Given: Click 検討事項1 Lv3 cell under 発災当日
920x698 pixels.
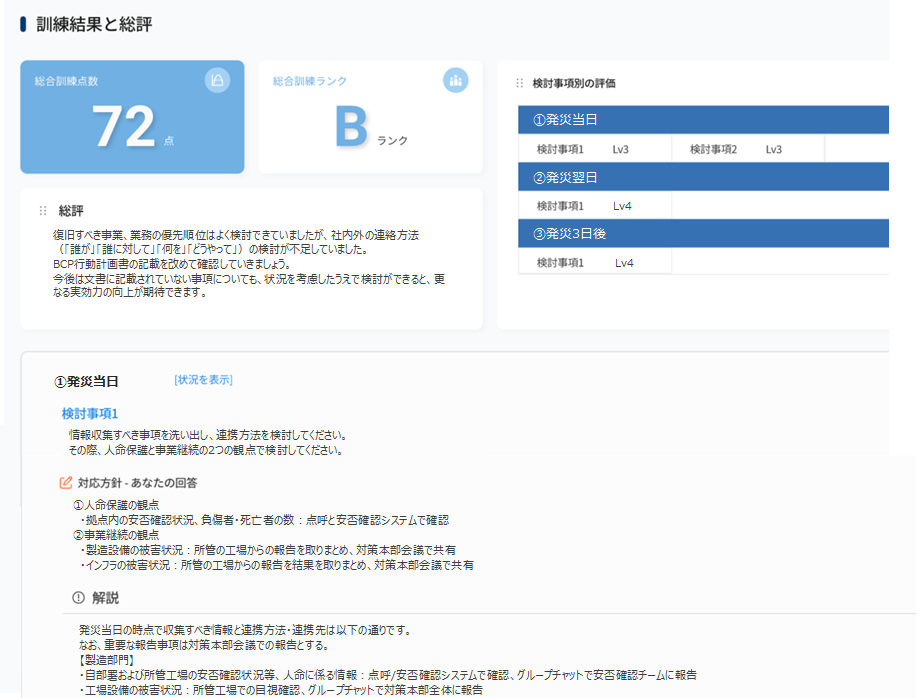Looking at the screenshot, I should pos(595,149).
